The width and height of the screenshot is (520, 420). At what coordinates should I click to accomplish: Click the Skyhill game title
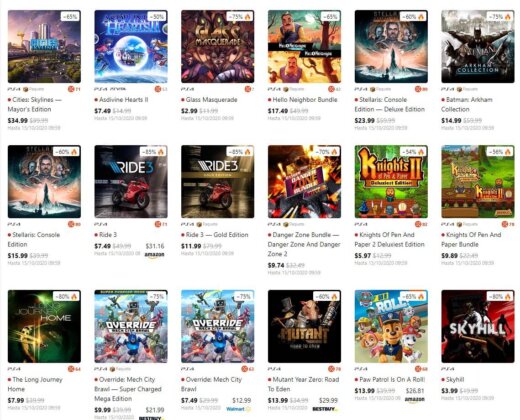click(x=455, y=379)
